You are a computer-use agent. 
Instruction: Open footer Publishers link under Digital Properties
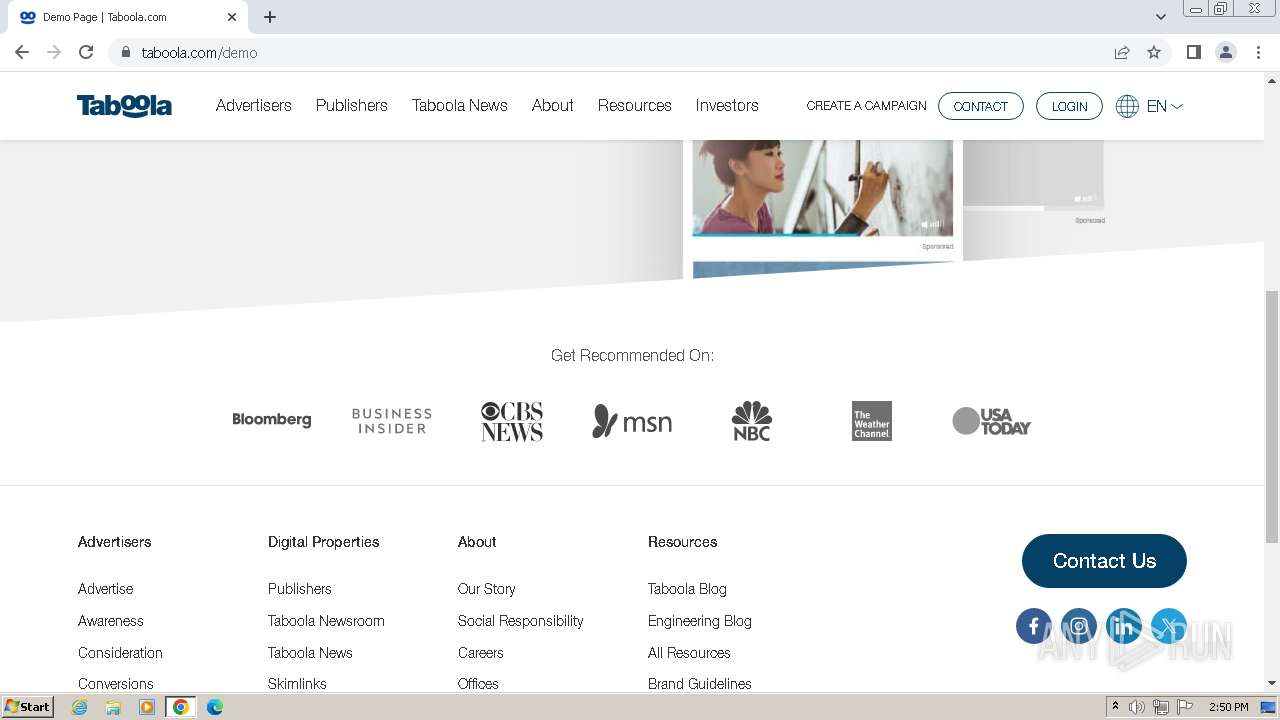pos(300,589)
